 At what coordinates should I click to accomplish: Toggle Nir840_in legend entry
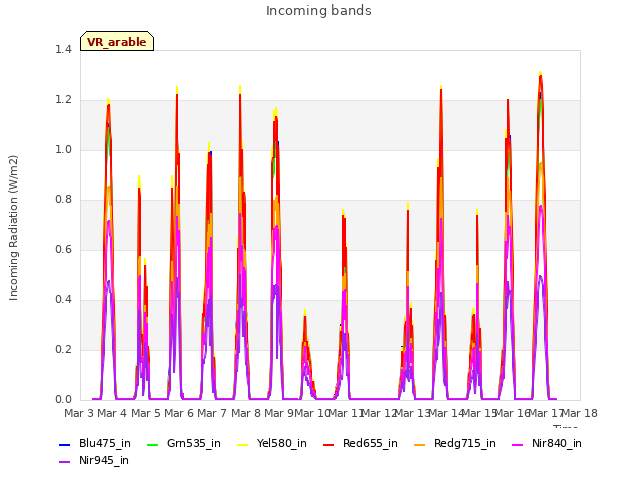(547, 443)
